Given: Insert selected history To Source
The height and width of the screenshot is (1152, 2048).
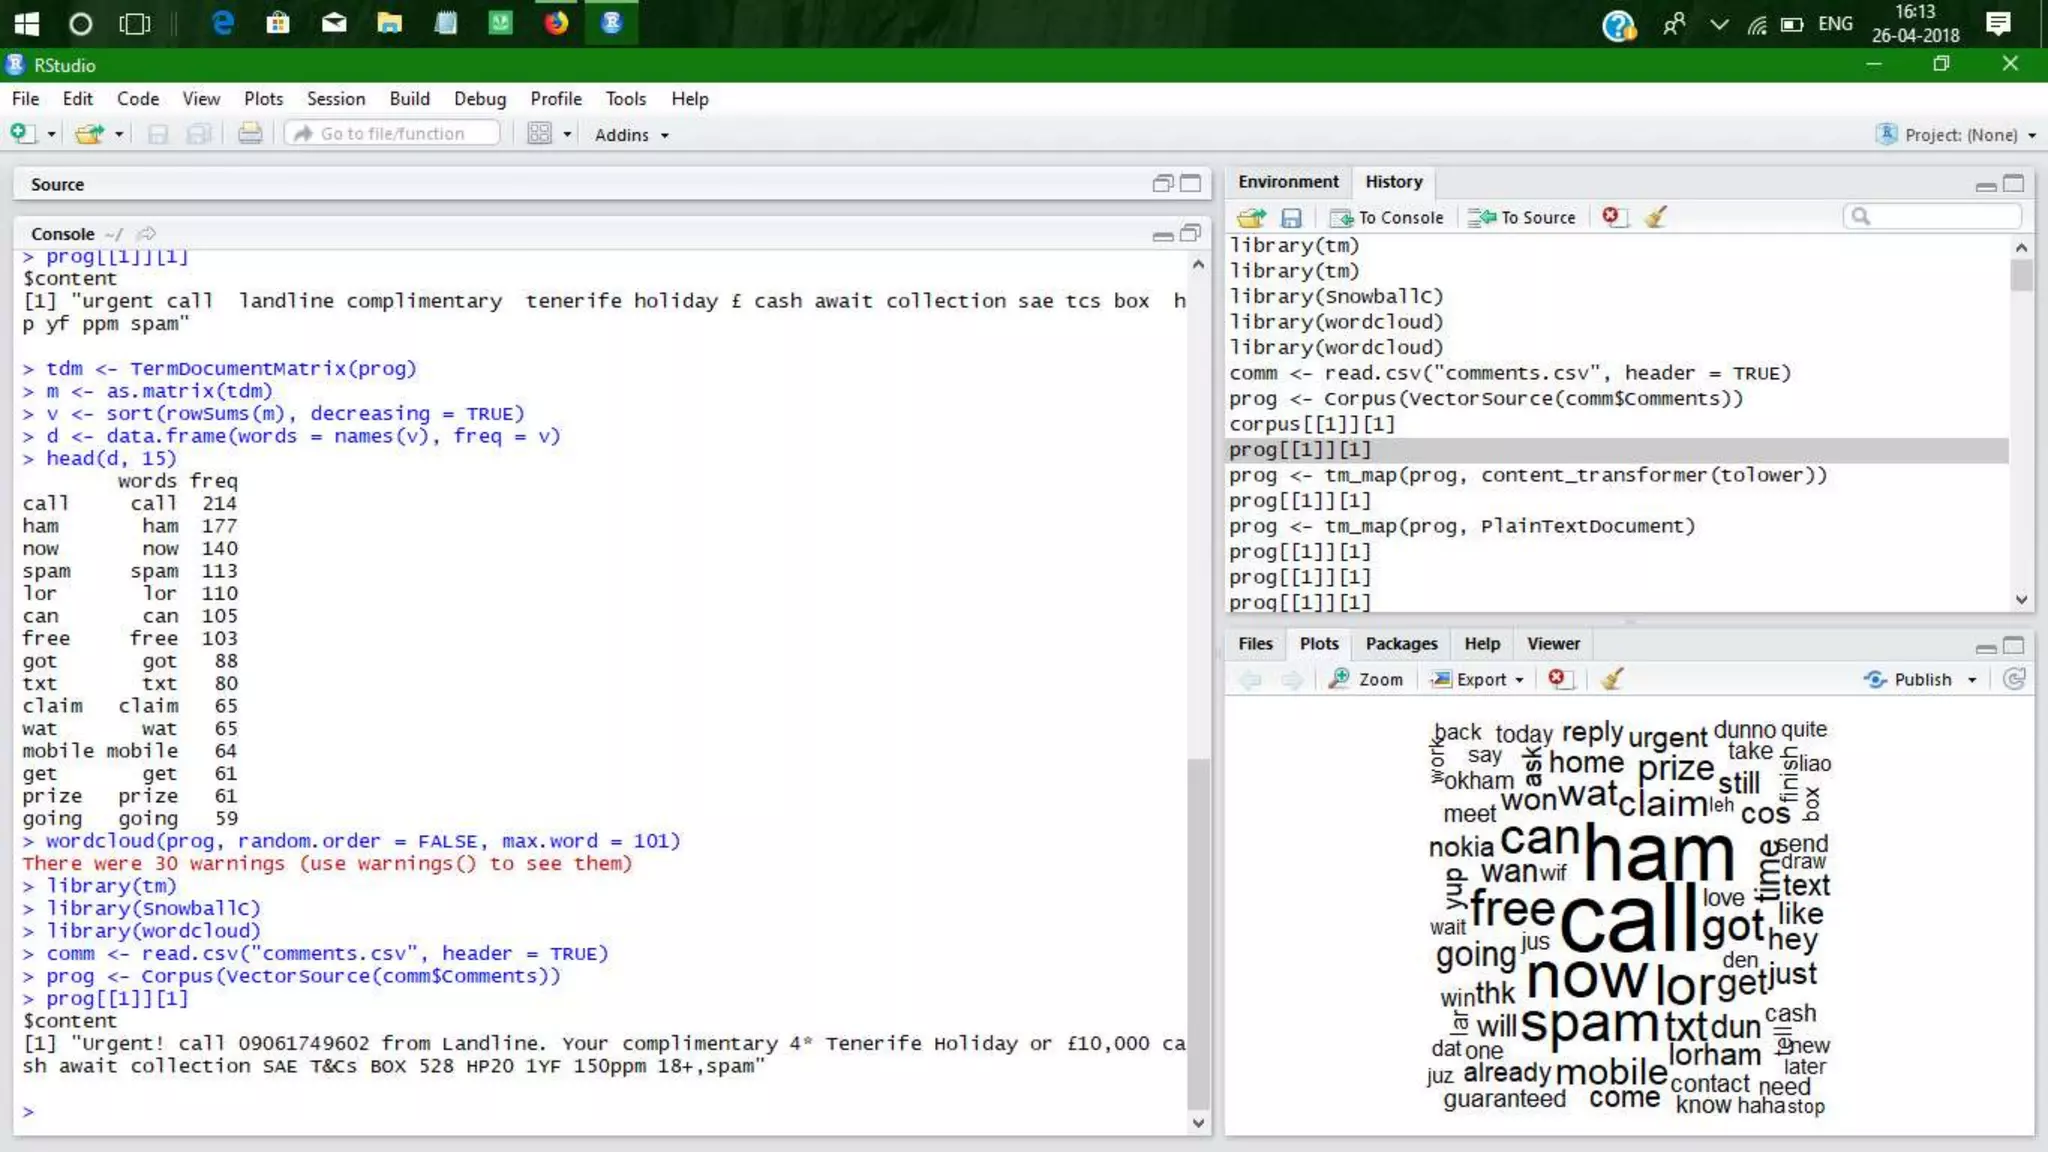Looking at the screenshot, I should coord(1522,217).
